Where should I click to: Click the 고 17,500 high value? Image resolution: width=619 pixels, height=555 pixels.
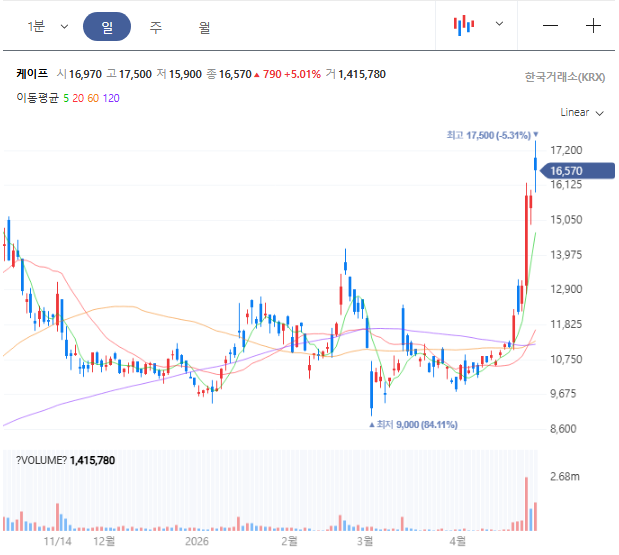(x=129, y=74)
